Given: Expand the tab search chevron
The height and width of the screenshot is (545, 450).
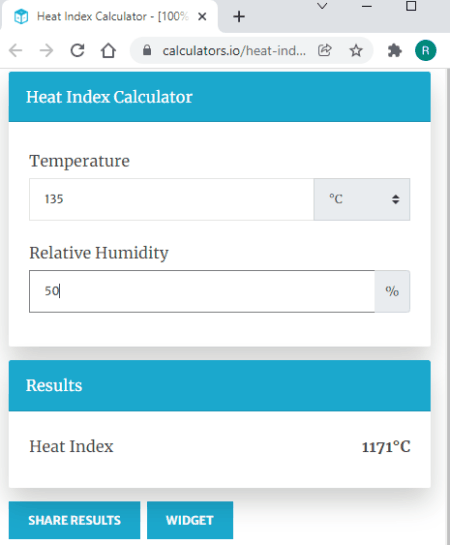Looking at the screenshot, I should [x=322, y=6].
